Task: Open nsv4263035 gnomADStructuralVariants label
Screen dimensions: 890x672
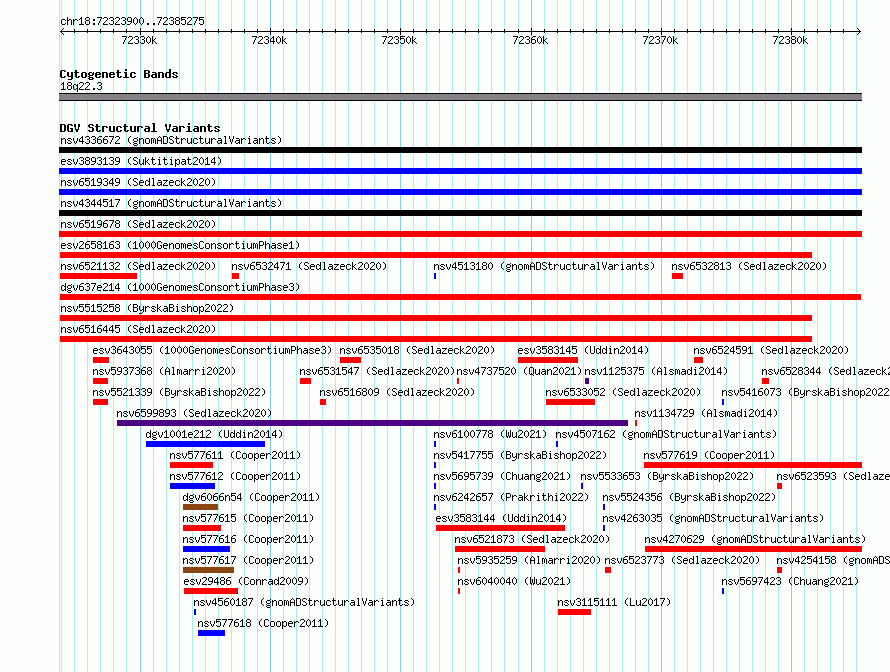Action: [x=713, y=518]
